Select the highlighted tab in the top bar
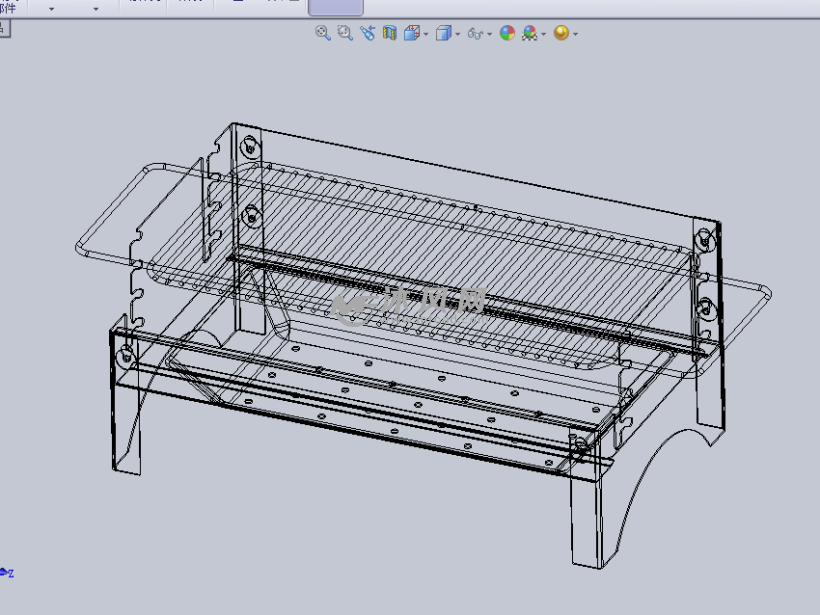Viewport: 820px width, 615px height. click(335, 7)
